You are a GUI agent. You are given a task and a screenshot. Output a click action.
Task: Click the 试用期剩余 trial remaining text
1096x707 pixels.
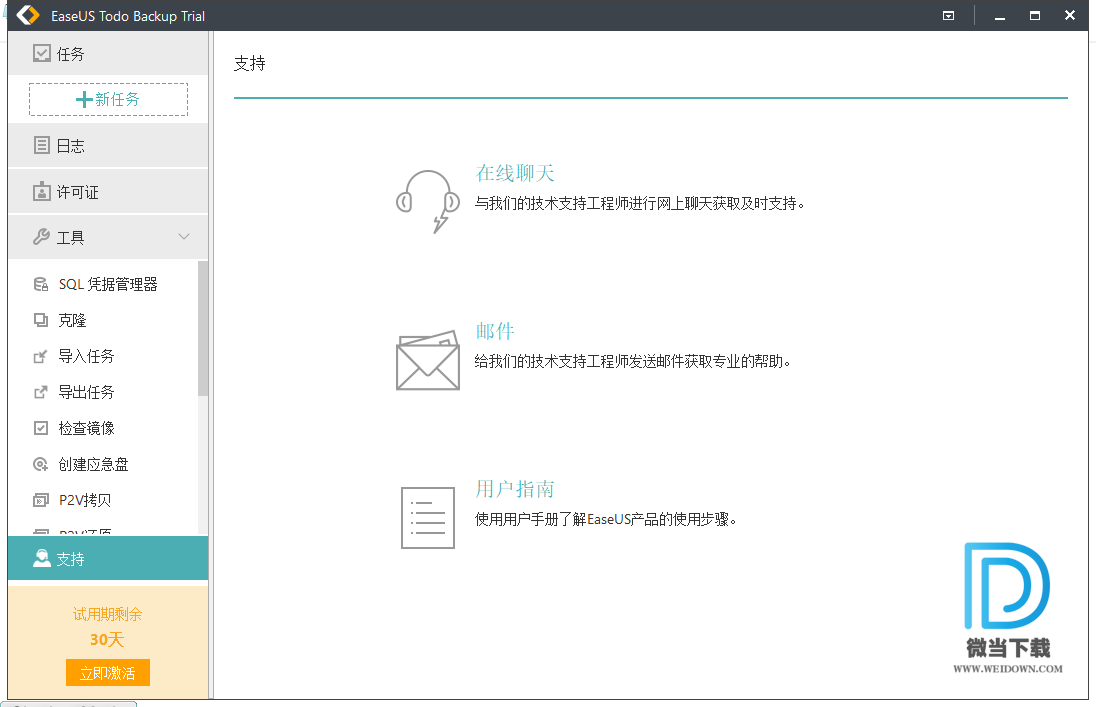click(108, 614)
